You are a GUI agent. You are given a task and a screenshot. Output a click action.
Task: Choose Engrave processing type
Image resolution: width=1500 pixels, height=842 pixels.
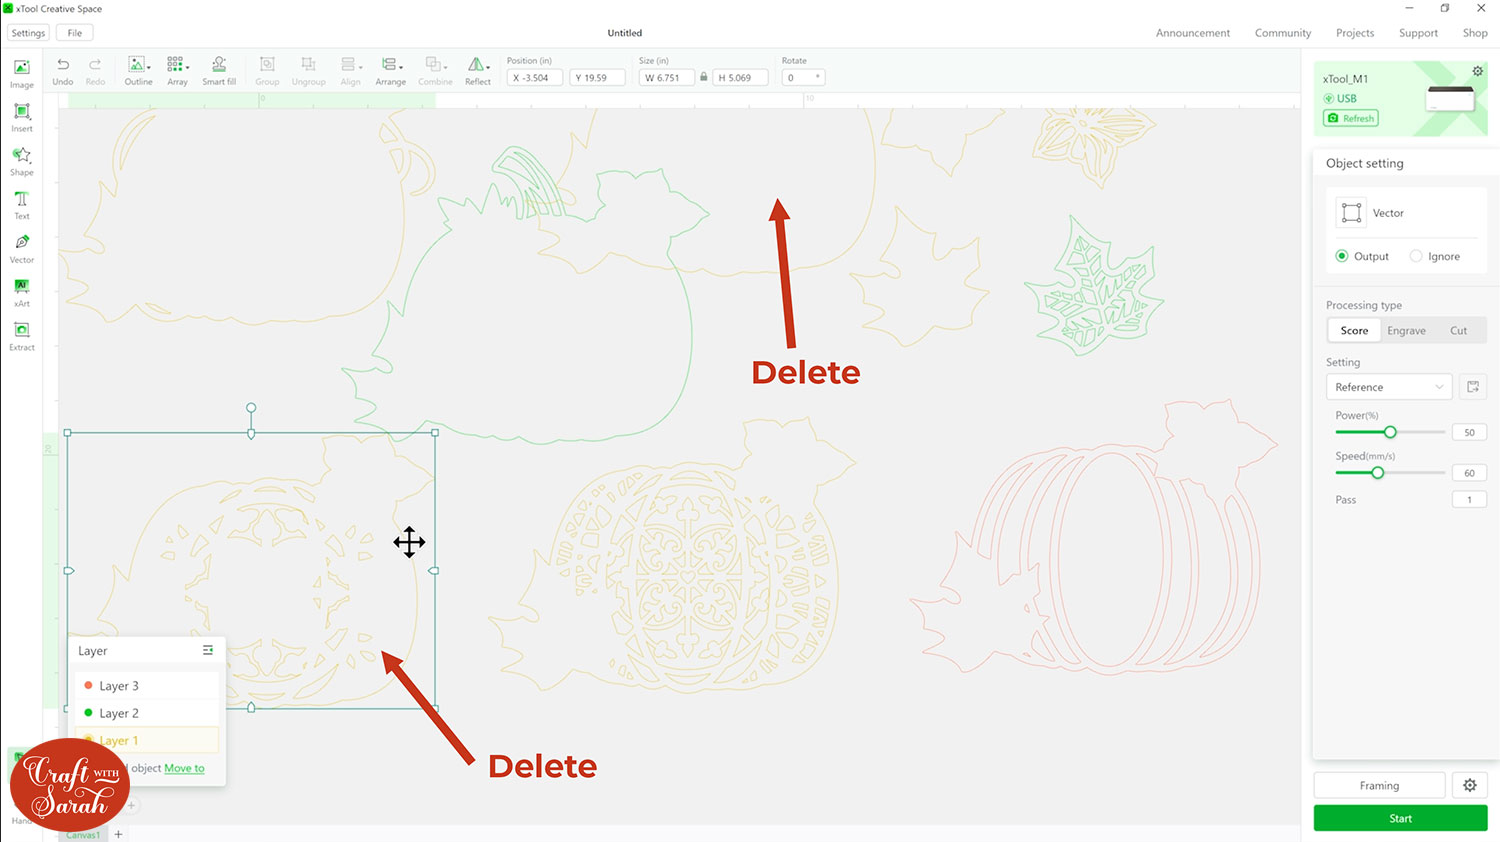1406,330
